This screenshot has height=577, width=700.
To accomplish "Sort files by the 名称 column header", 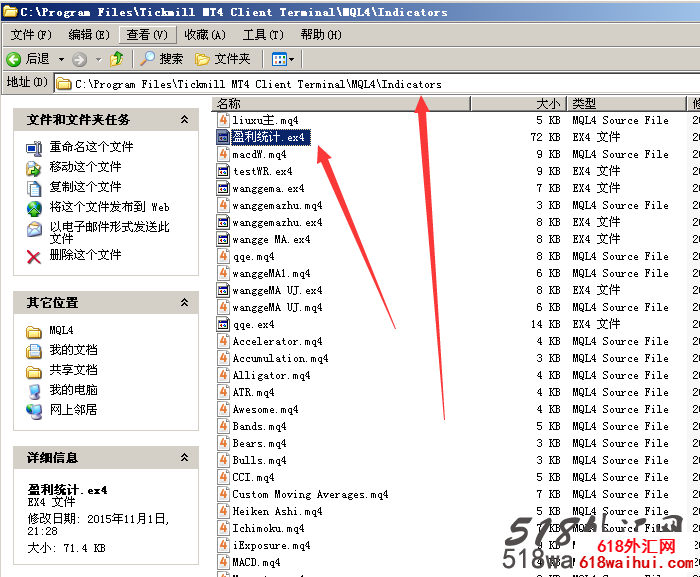I will coord(341,104).
